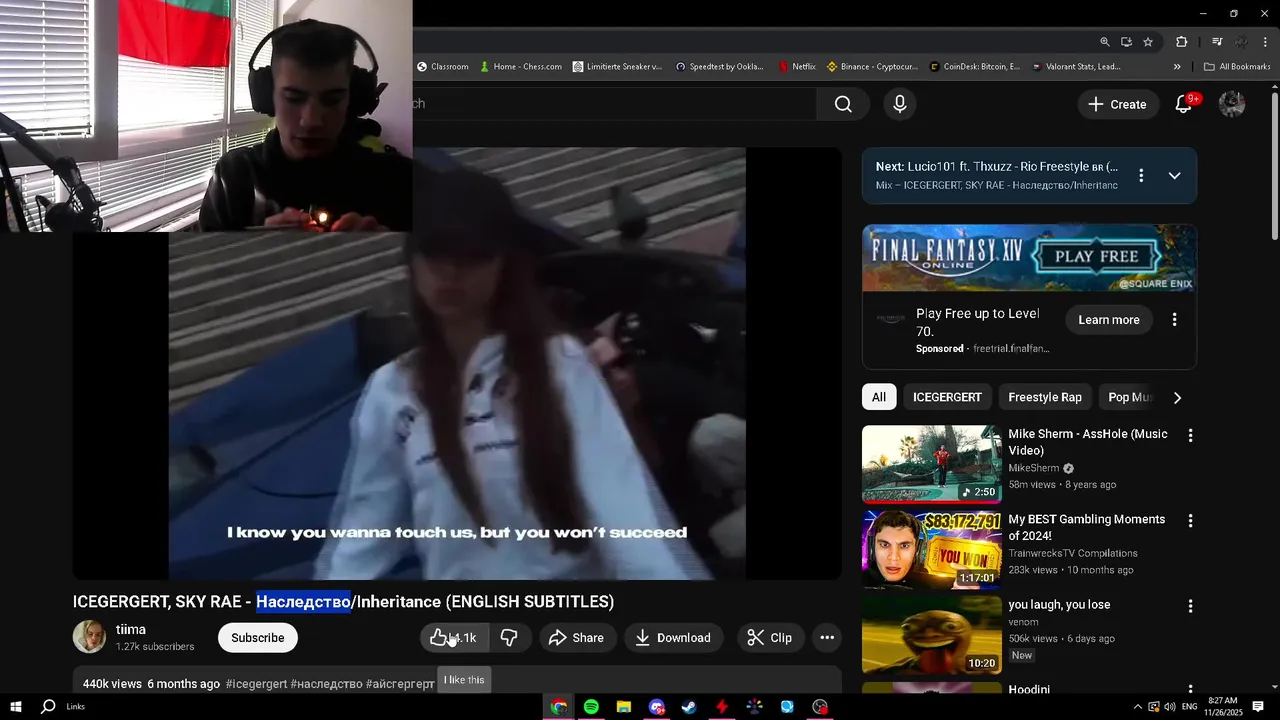The height and width of the screenshot is (720, 1280).
Task: Click the page vertical scrollbar
Action: [x=1275, y=165]
